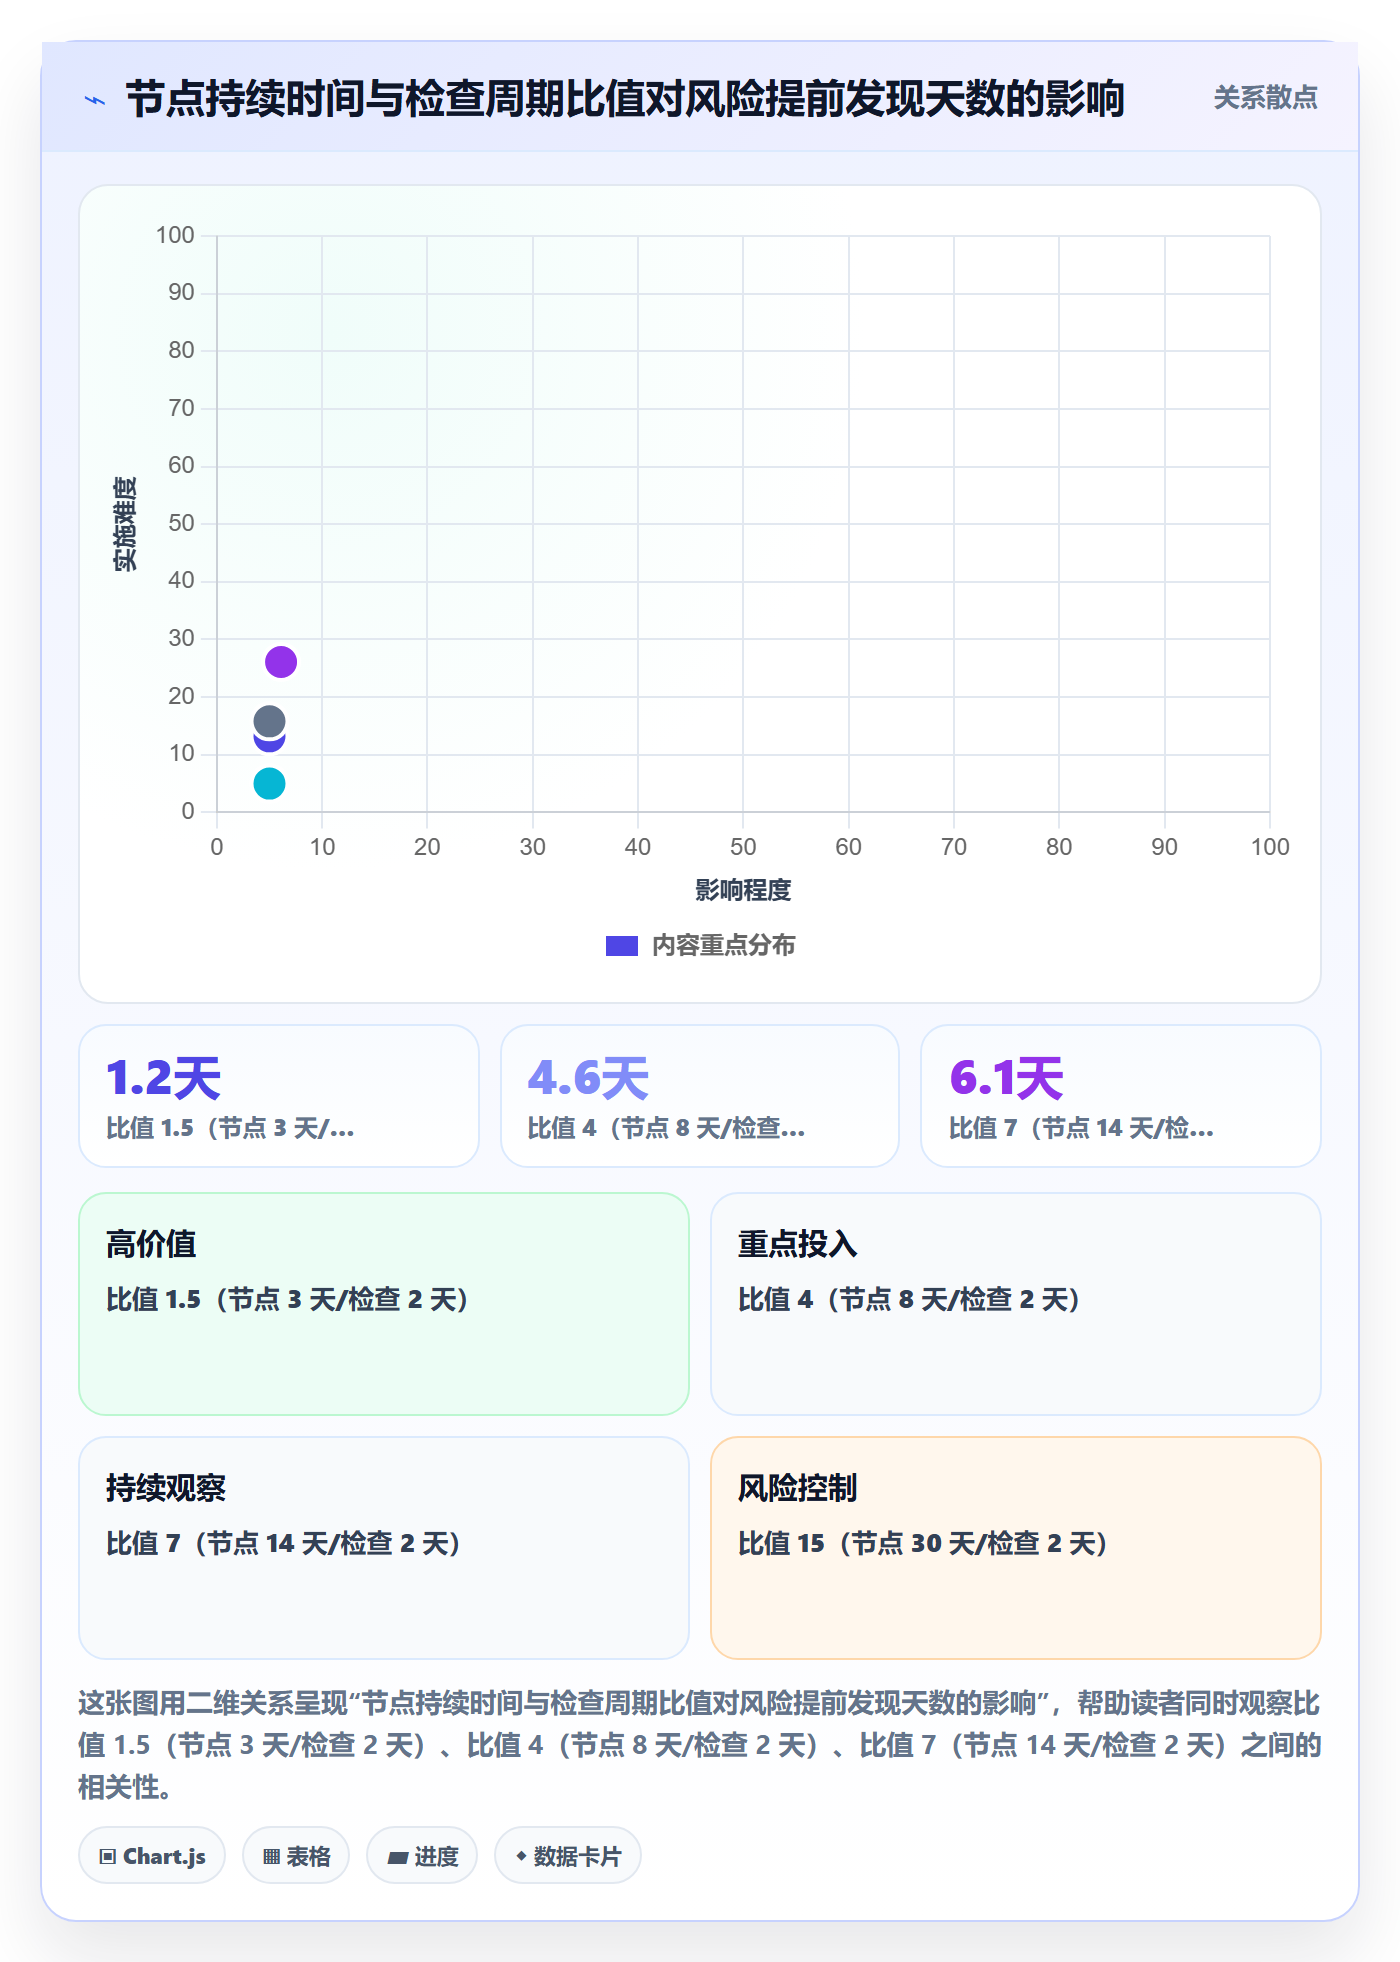
Task: Click the 影响程度 x-axis title
Action: pos(743,890)
